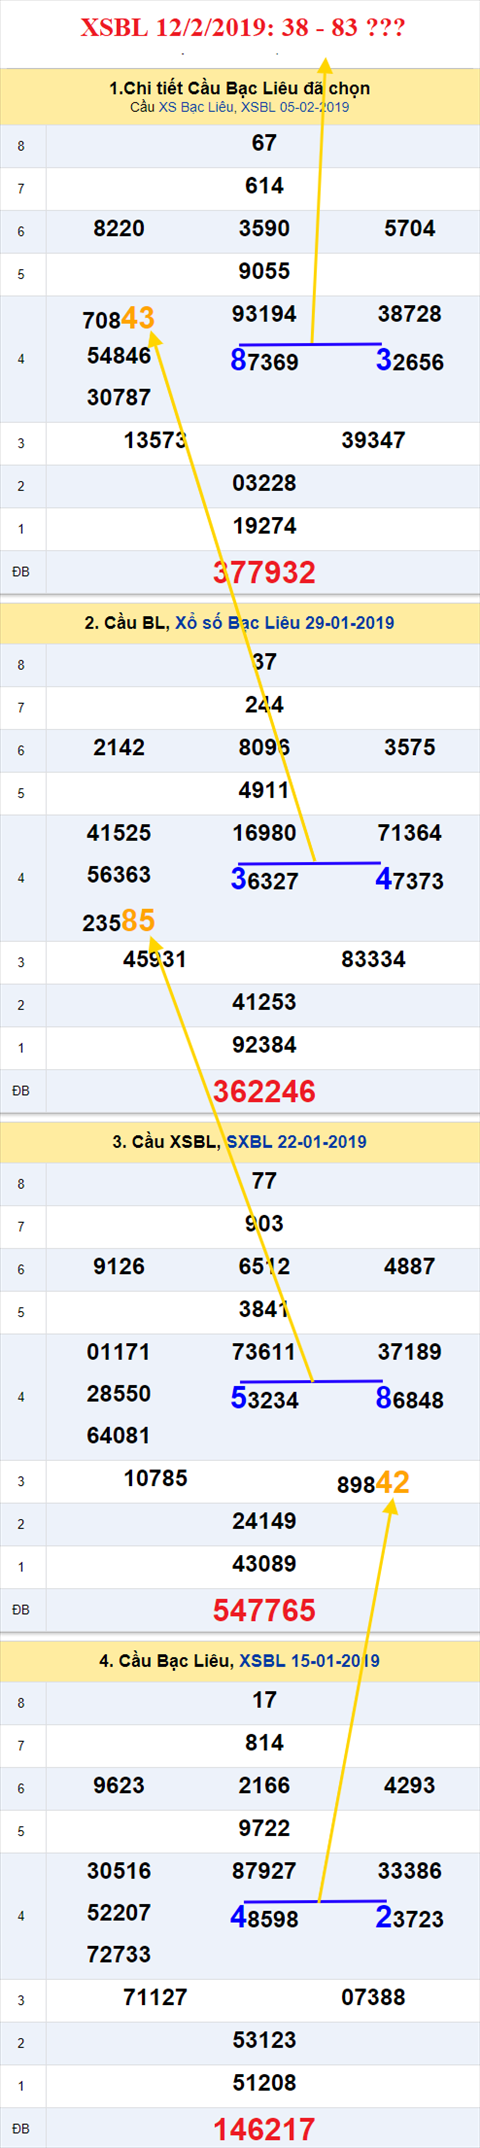Screen dimensions: 480x2148
Task: Click number 23723 with blue 2
Action: pos(410,1918)
